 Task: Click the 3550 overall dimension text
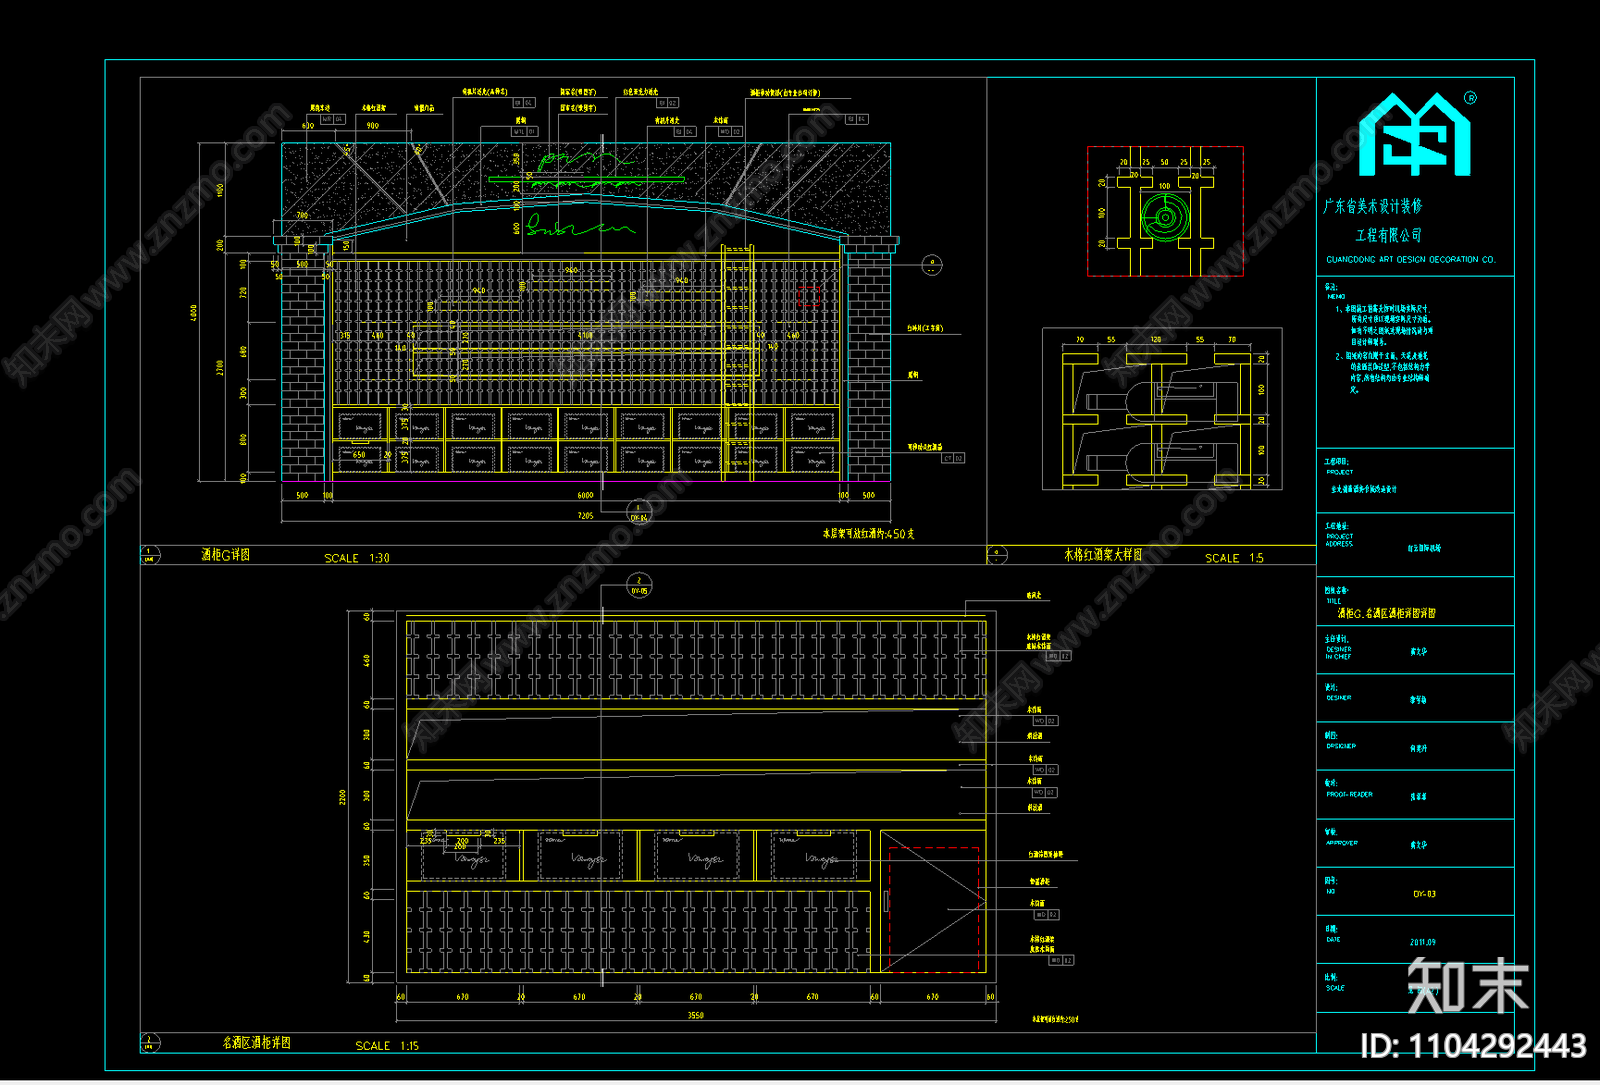[695, 1015]
